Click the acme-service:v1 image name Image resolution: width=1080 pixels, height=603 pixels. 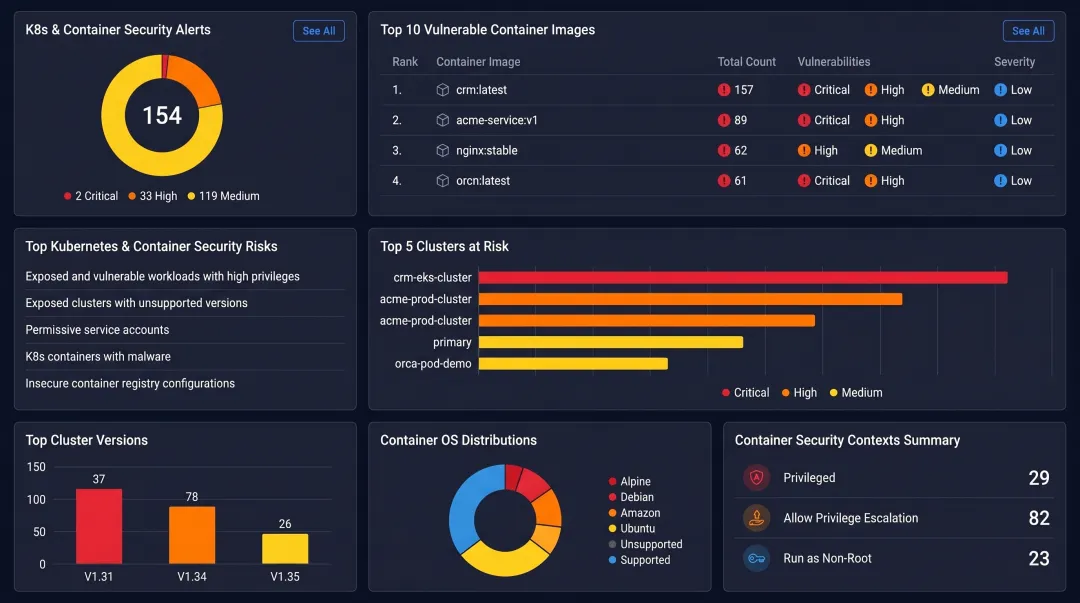pyautogui.click(x=497, y=121)
